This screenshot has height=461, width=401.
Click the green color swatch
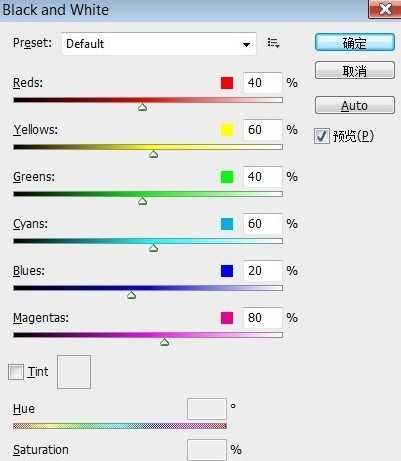[227, 177]
